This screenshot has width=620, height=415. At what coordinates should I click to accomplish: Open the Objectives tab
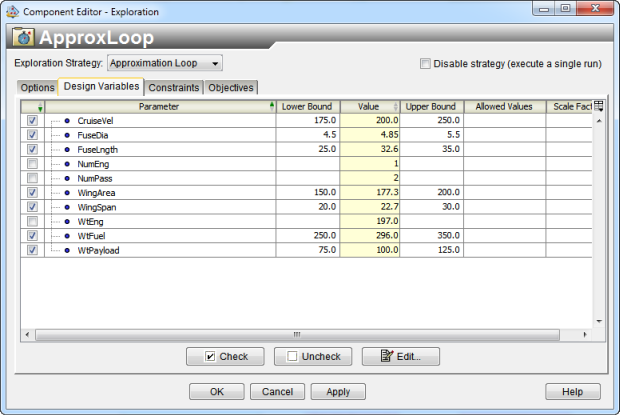(231, 88)
